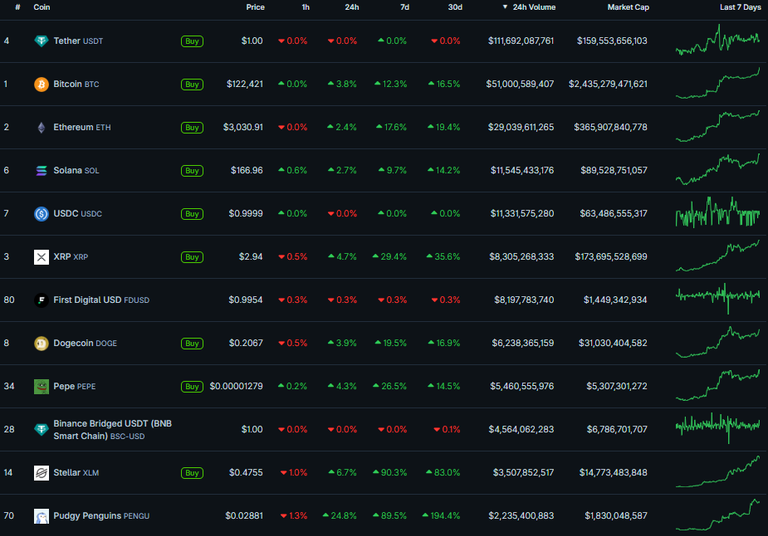The height and width of the screenshot is (536, 768).
Task: Click the Ethereum diamond logo icon
Action: pos(41,127)
